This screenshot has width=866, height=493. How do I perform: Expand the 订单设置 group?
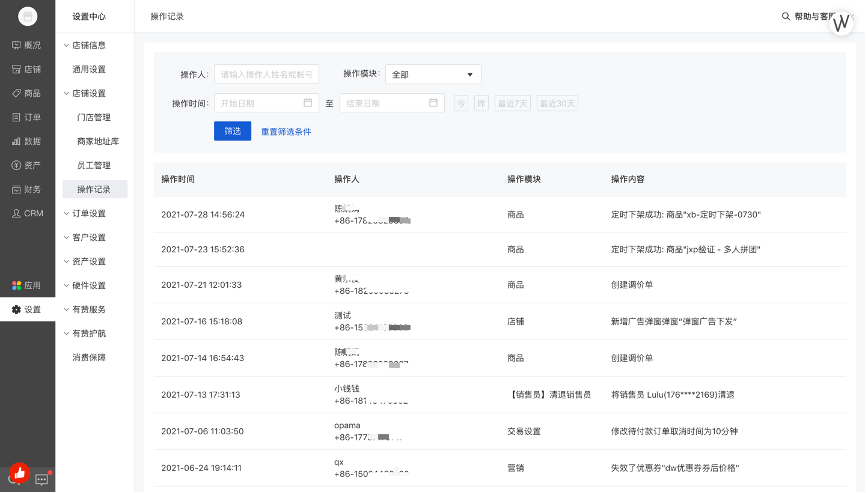(x=84, y=213)
